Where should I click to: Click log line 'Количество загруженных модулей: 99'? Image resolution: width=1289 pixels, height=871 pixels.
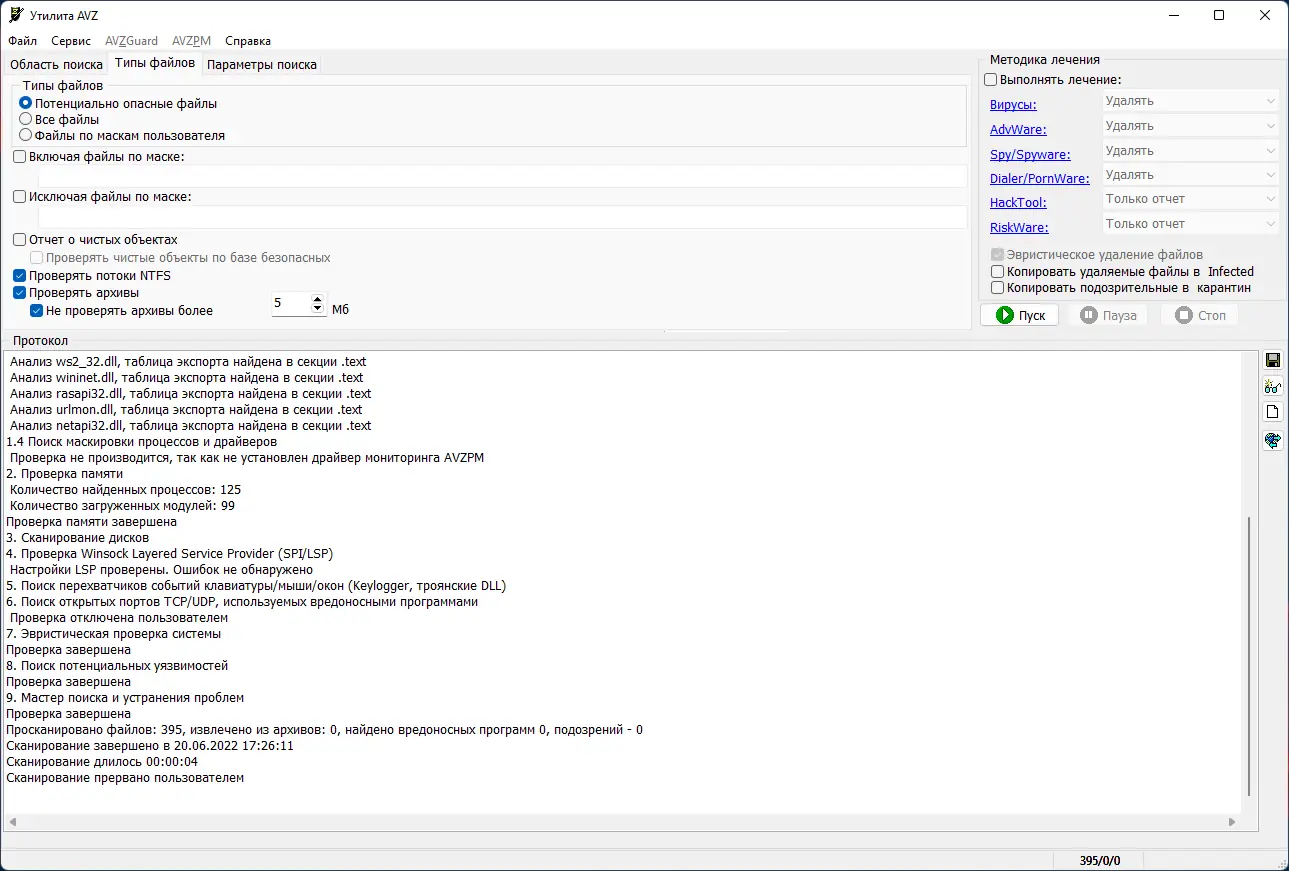(x=122, y=506)
